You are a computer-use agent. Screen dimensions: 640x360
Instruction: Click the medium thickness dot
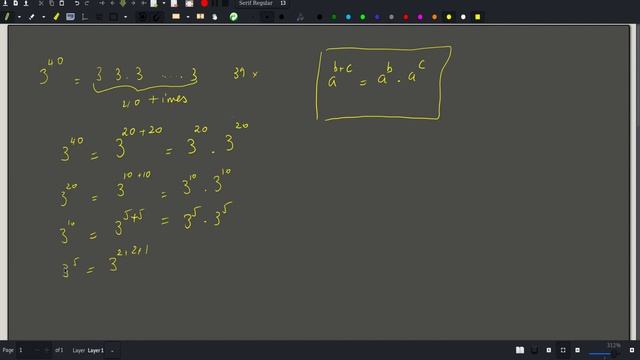[x=267, y=17]
